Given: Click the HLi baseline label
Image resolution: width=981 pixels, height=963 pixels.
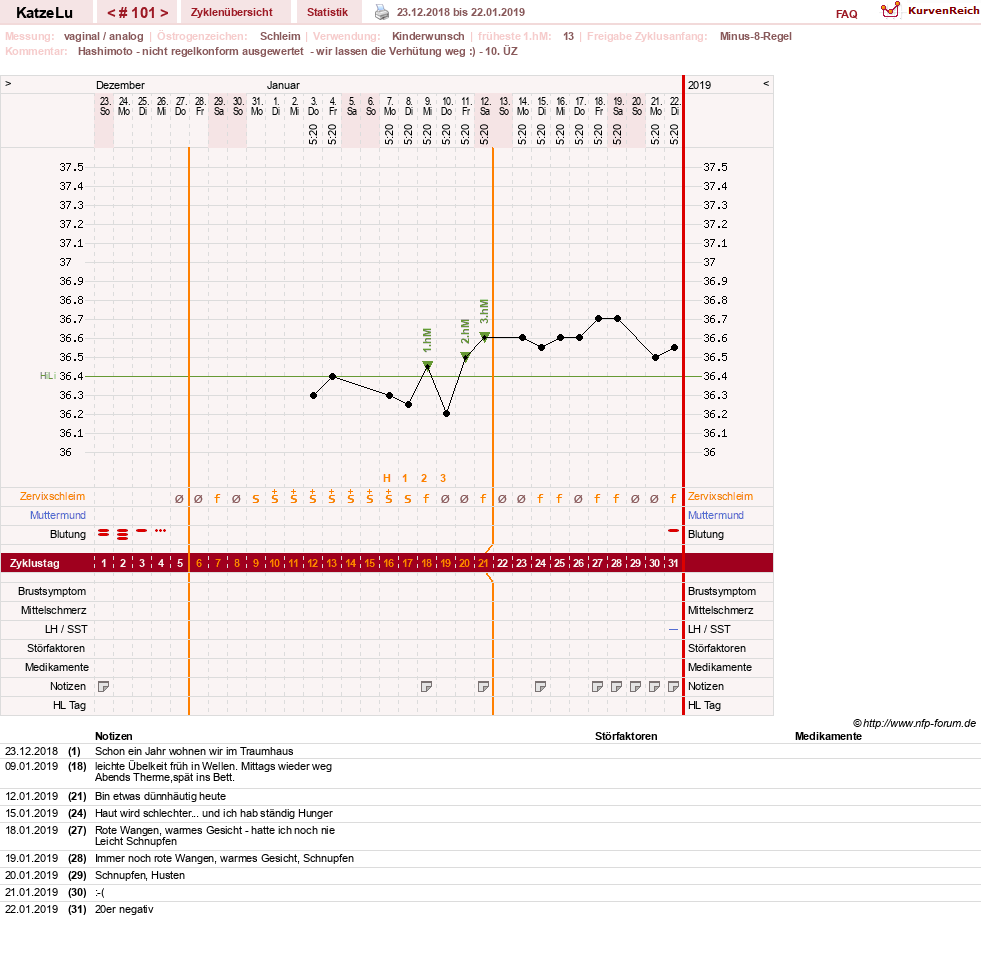Looking at the screenshot, I should (48, 376).
